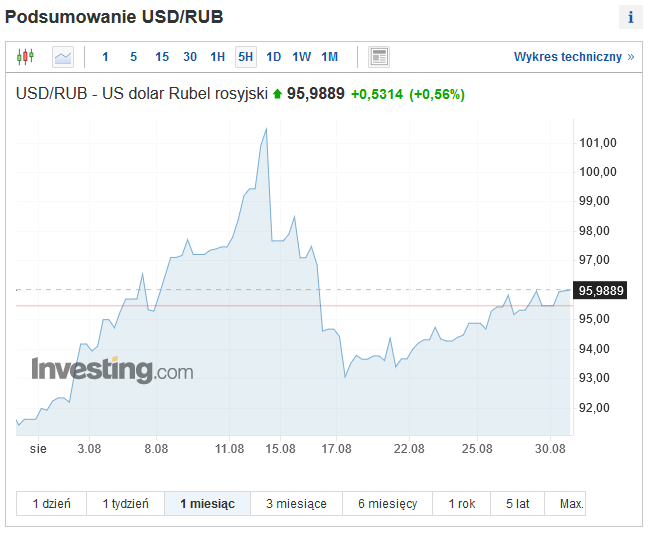Select the area chart type icon
Viewport: 655px width, 537px height.
pyautogui.click(x=63, y=57)
